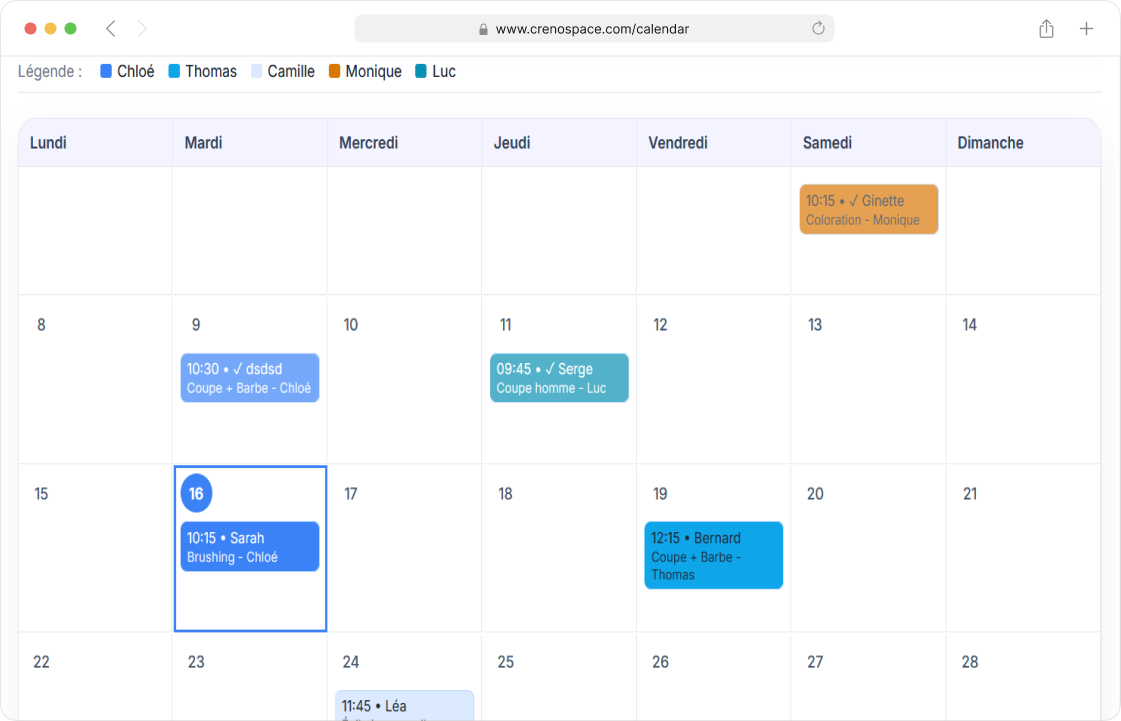Click the share icon in the browser toolbar

(x=1046, y=29)
